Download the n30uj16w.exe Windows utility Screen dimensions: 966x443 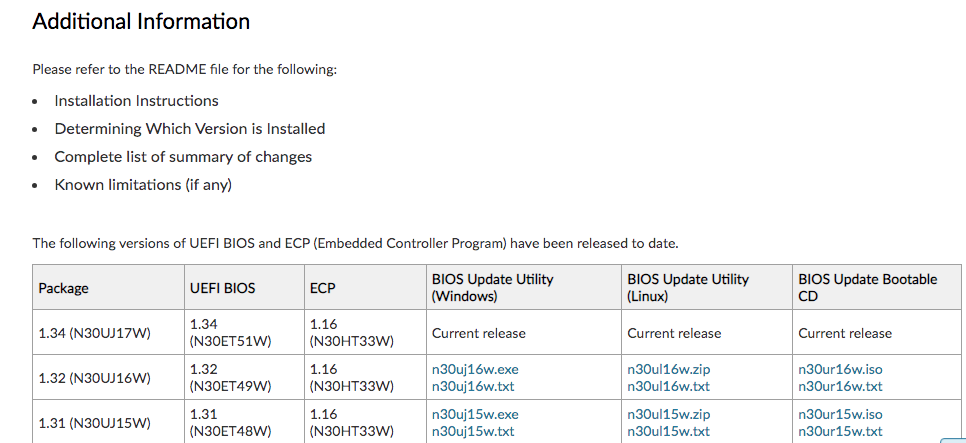coord(475,369)
